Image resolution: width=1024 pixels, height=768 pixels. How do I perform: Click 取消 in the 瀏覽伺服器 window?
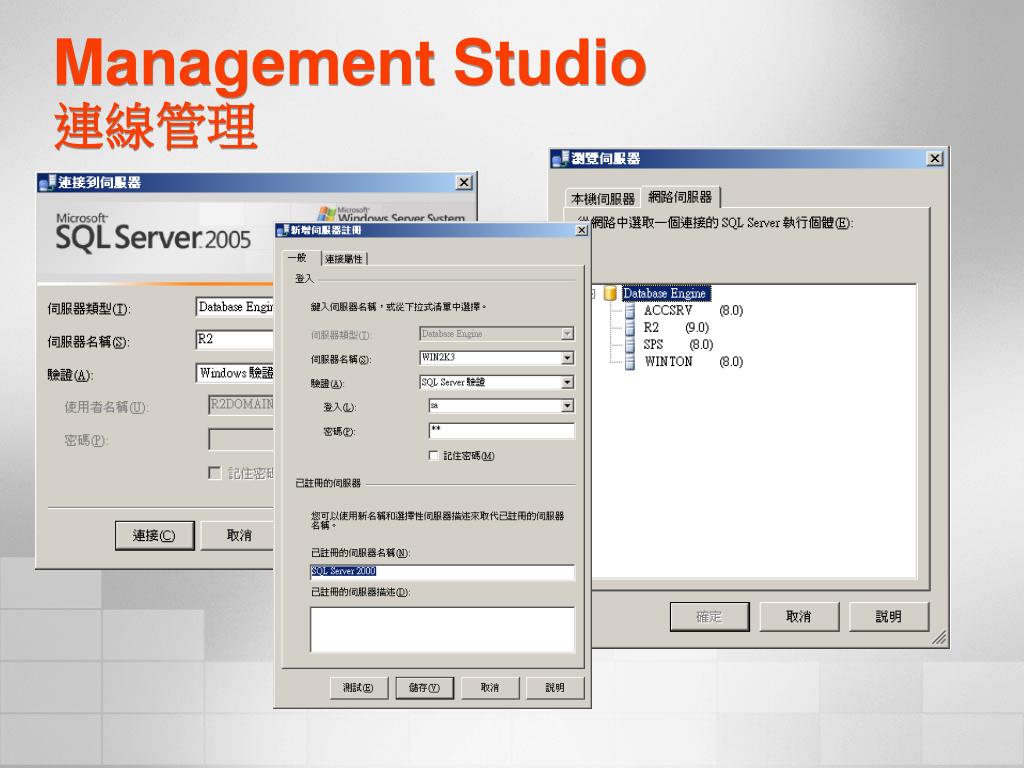(799, 616)
